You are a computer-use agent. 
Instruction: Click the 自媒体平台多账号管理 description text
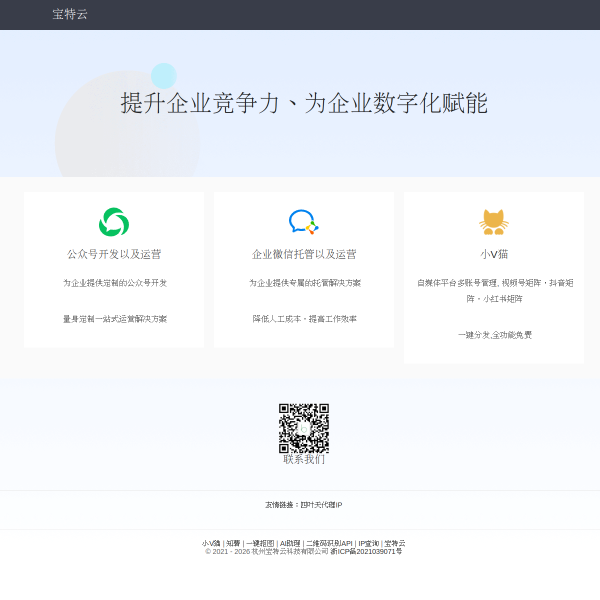(x=495, y=291)
